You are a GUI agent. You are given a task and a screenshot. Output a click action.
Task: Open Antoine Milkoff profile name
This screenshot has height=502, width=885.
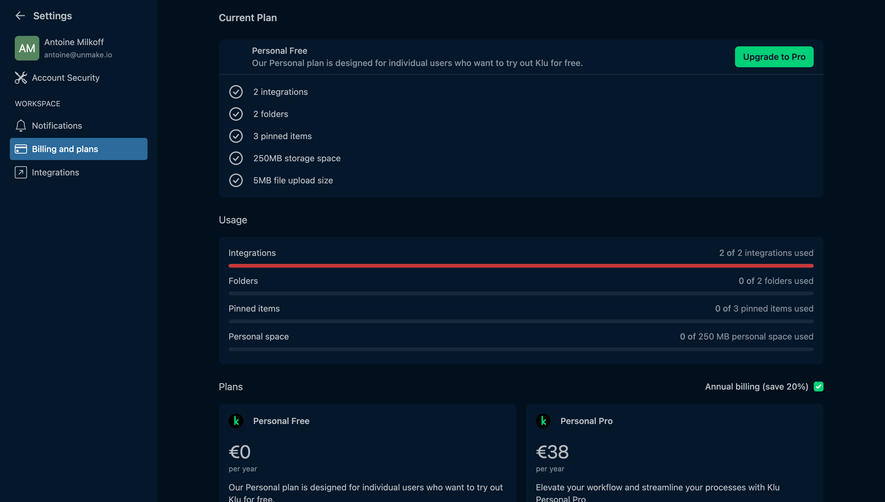[74, 42]
